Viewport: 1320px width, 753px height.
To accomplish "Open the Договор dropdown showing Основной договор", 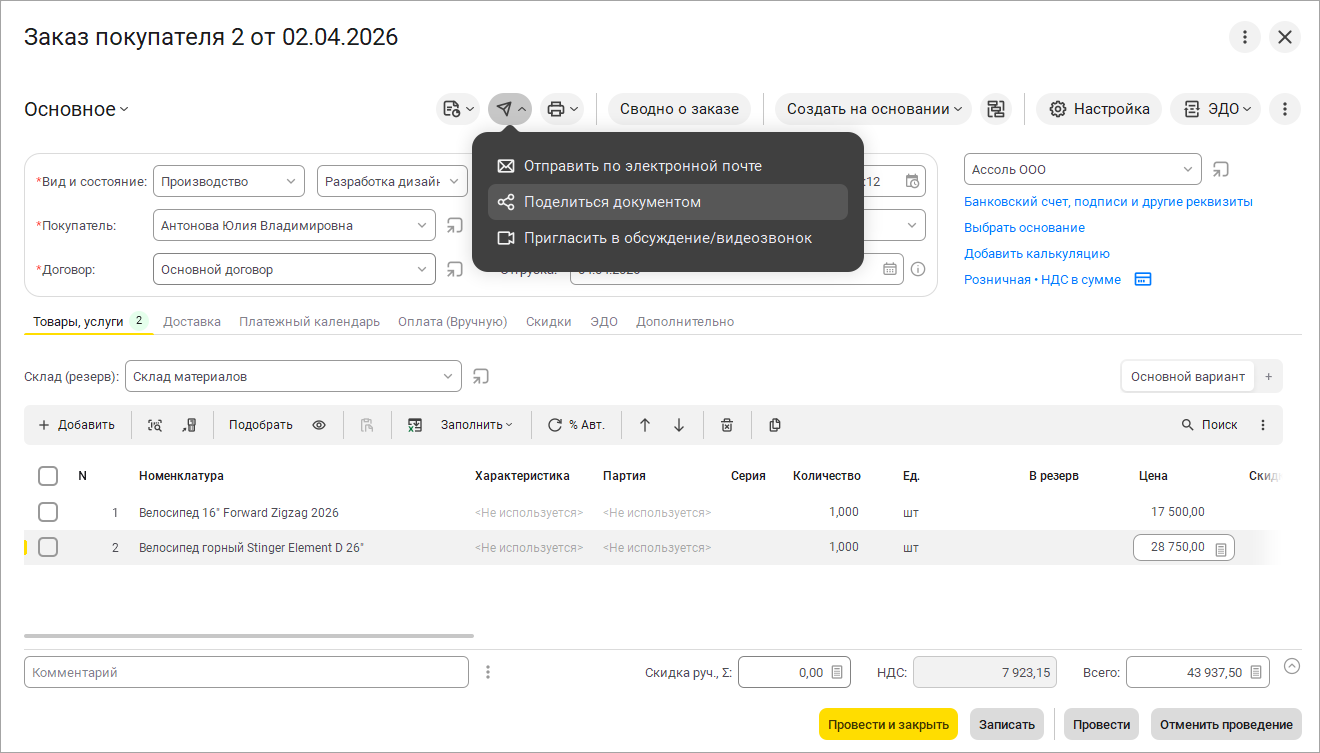I will pos(421,269).
